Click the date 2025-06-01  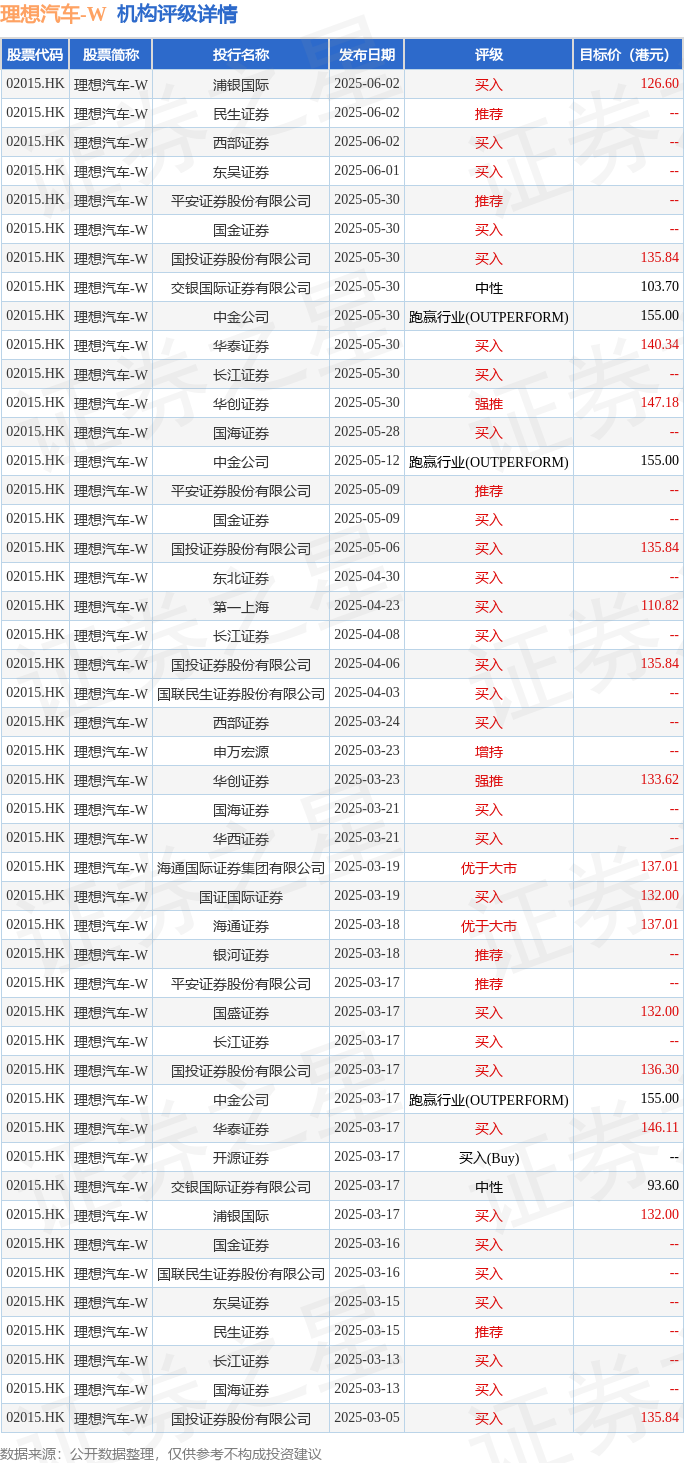click(x=367, y=171)
